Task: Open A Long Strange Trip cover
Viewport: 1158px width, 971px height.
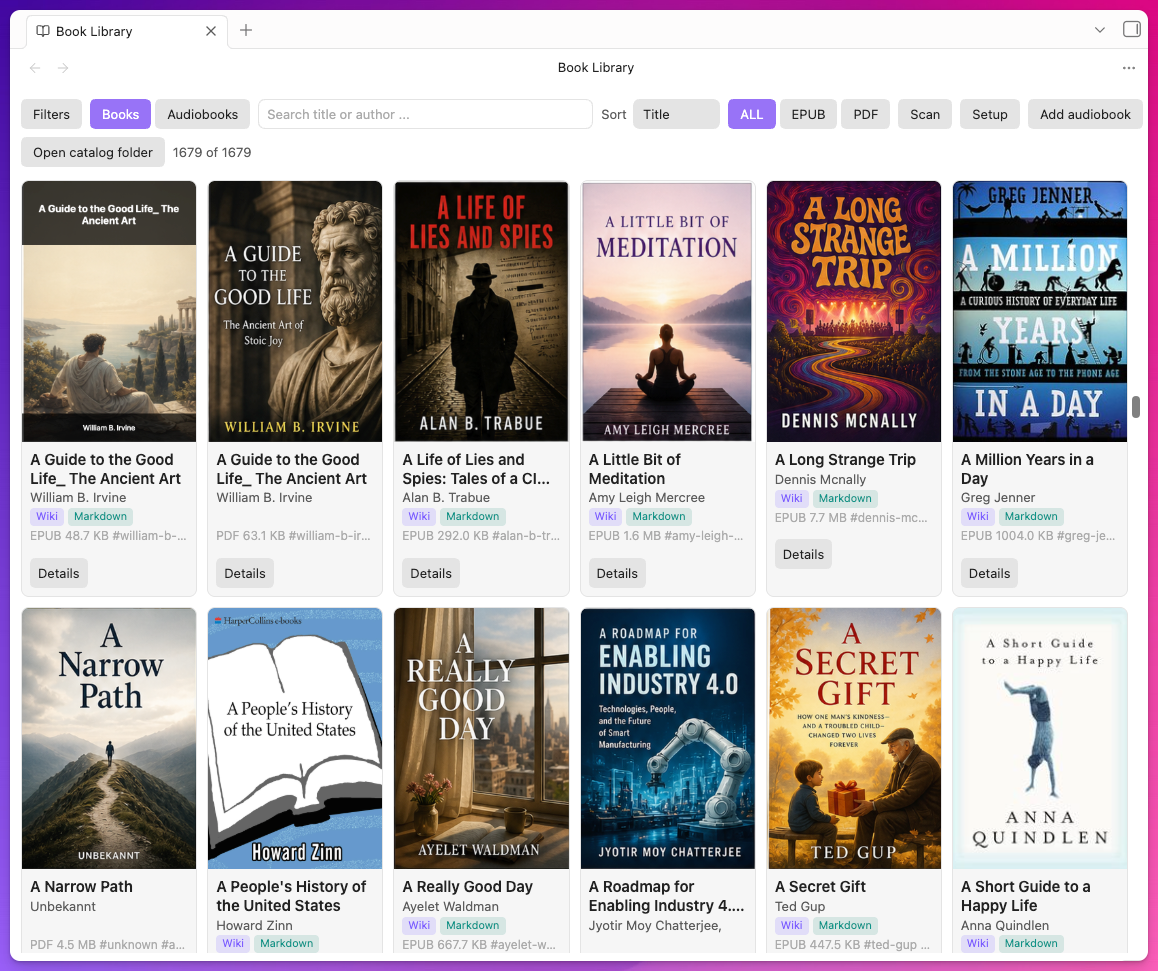Action: [x=854, y=312]
